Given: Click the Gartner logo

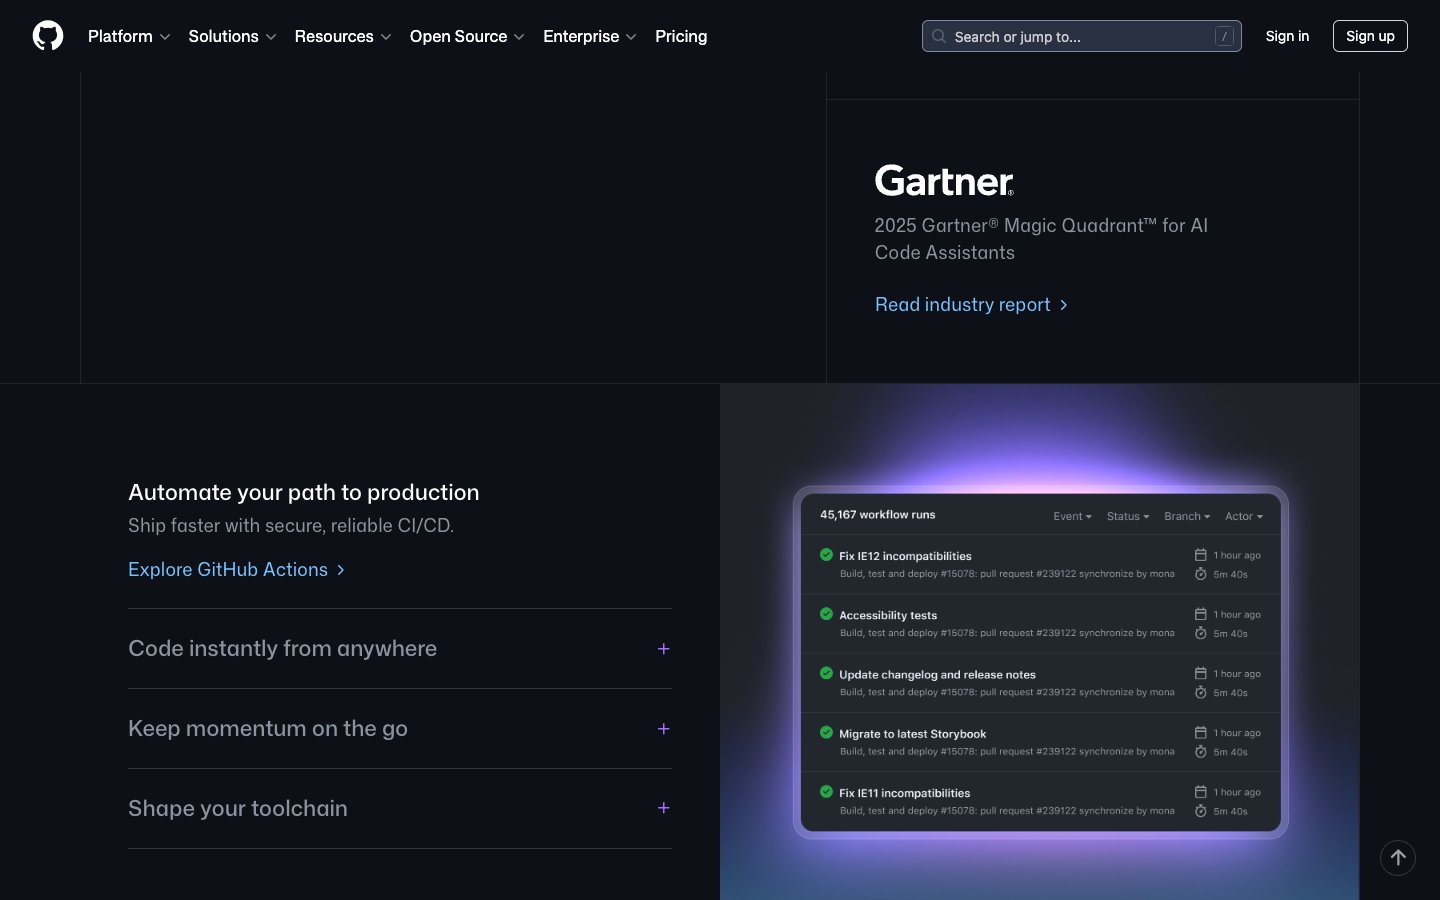Looking at the screenshot, I should pyautogui.click(x=944, y=181).
